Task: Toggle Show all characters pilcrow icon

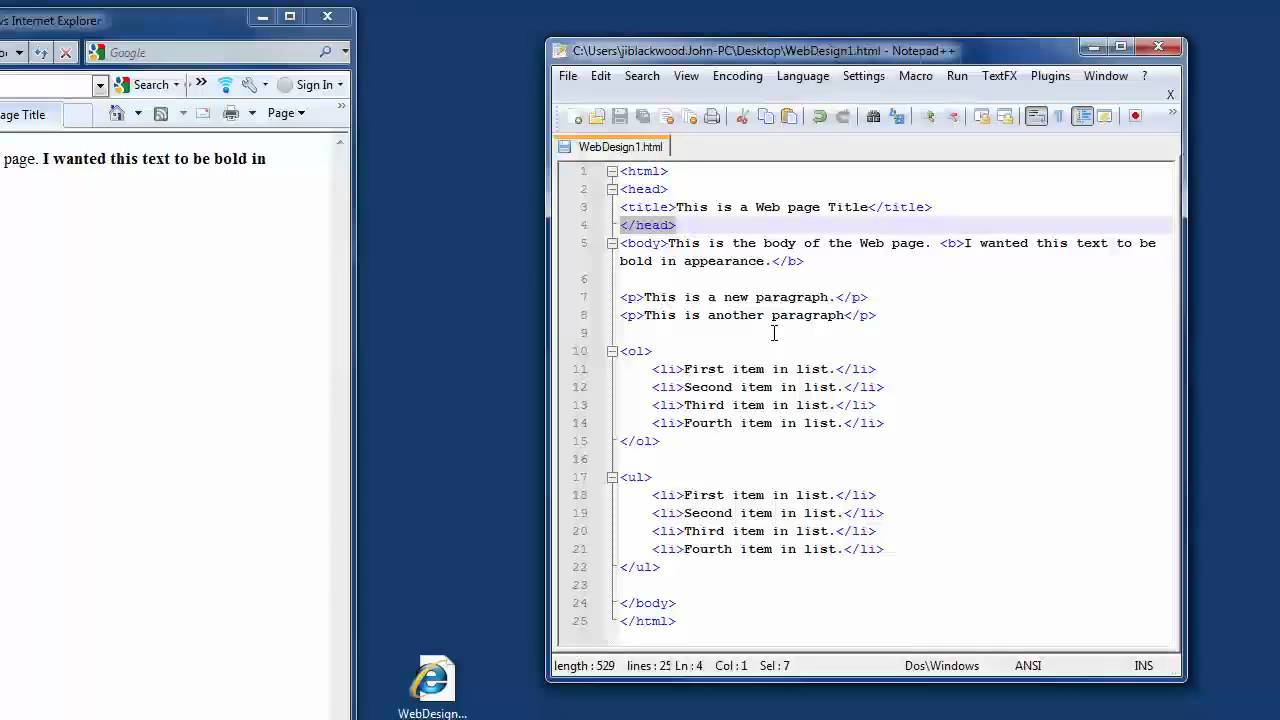Action: pyautogui.click(x=1059, y=116)
